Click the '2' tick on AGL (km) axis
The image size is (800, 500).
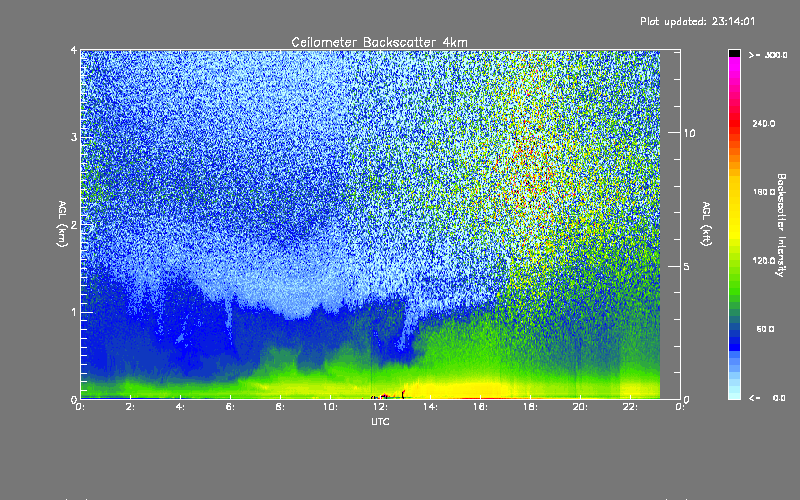(x=74, y=225)
